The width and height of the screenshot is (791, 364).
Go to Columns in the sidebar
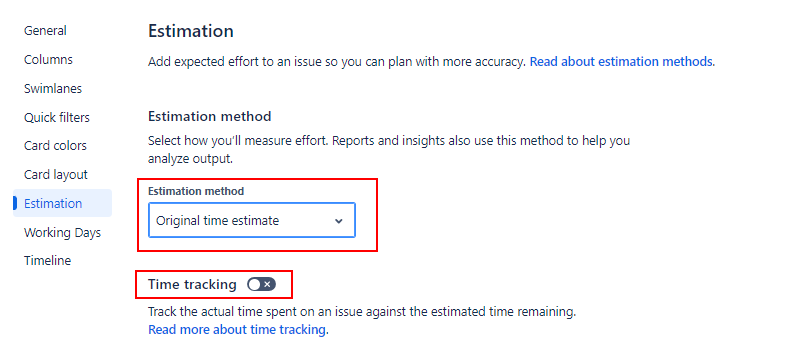point(48,59)
